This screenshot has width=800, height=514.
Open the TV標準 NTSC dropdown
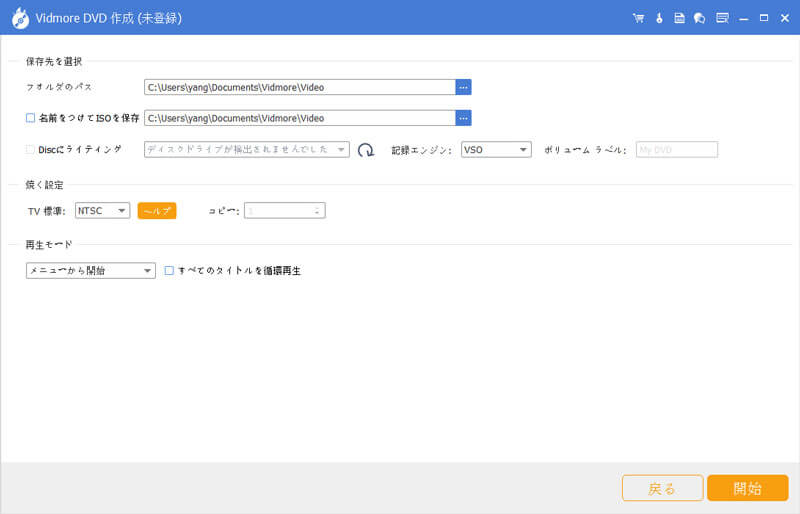tap(103, 210)
